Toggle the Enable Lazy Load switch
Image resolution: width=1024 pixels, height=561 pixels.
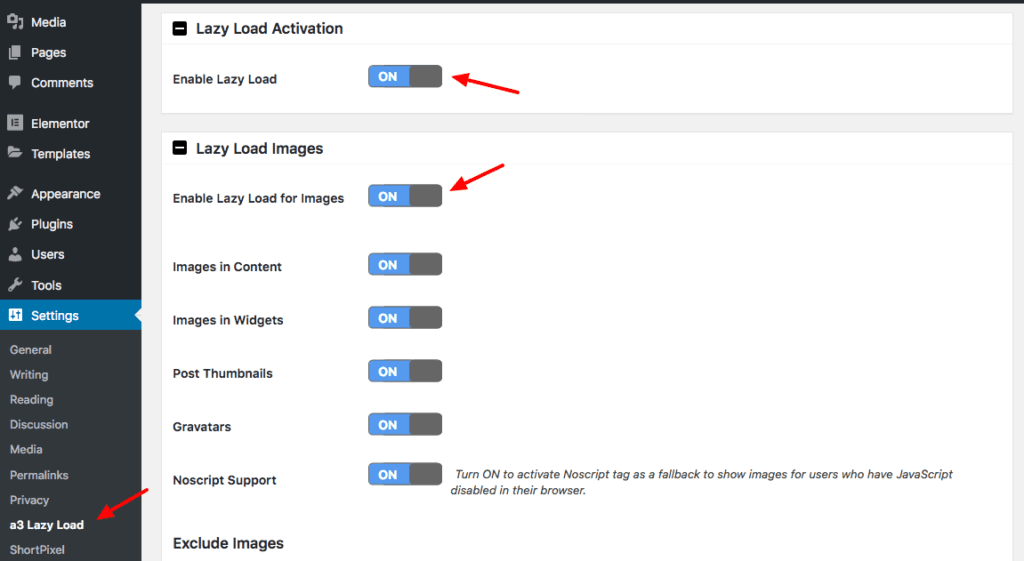(405, 77)
